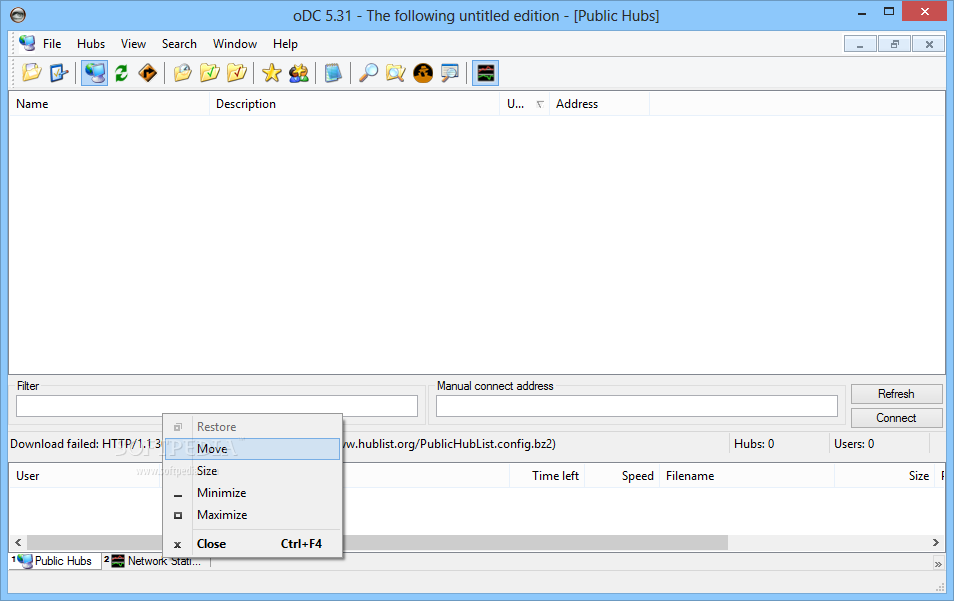The image size is (954, 601).
Task: Open Favorite Users people icon
Action: click(299, 73)
